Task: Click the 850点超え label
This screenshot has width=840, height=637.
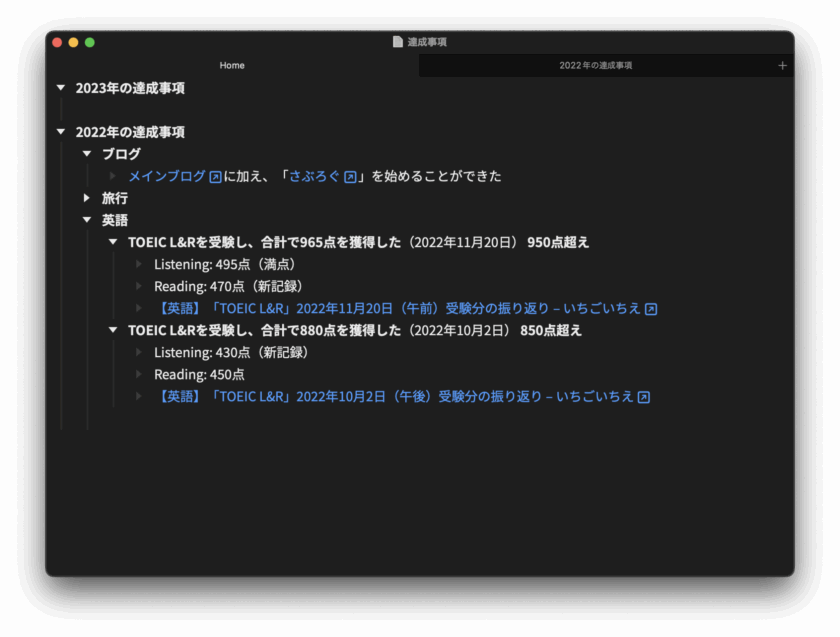Action: click(551, 331)
